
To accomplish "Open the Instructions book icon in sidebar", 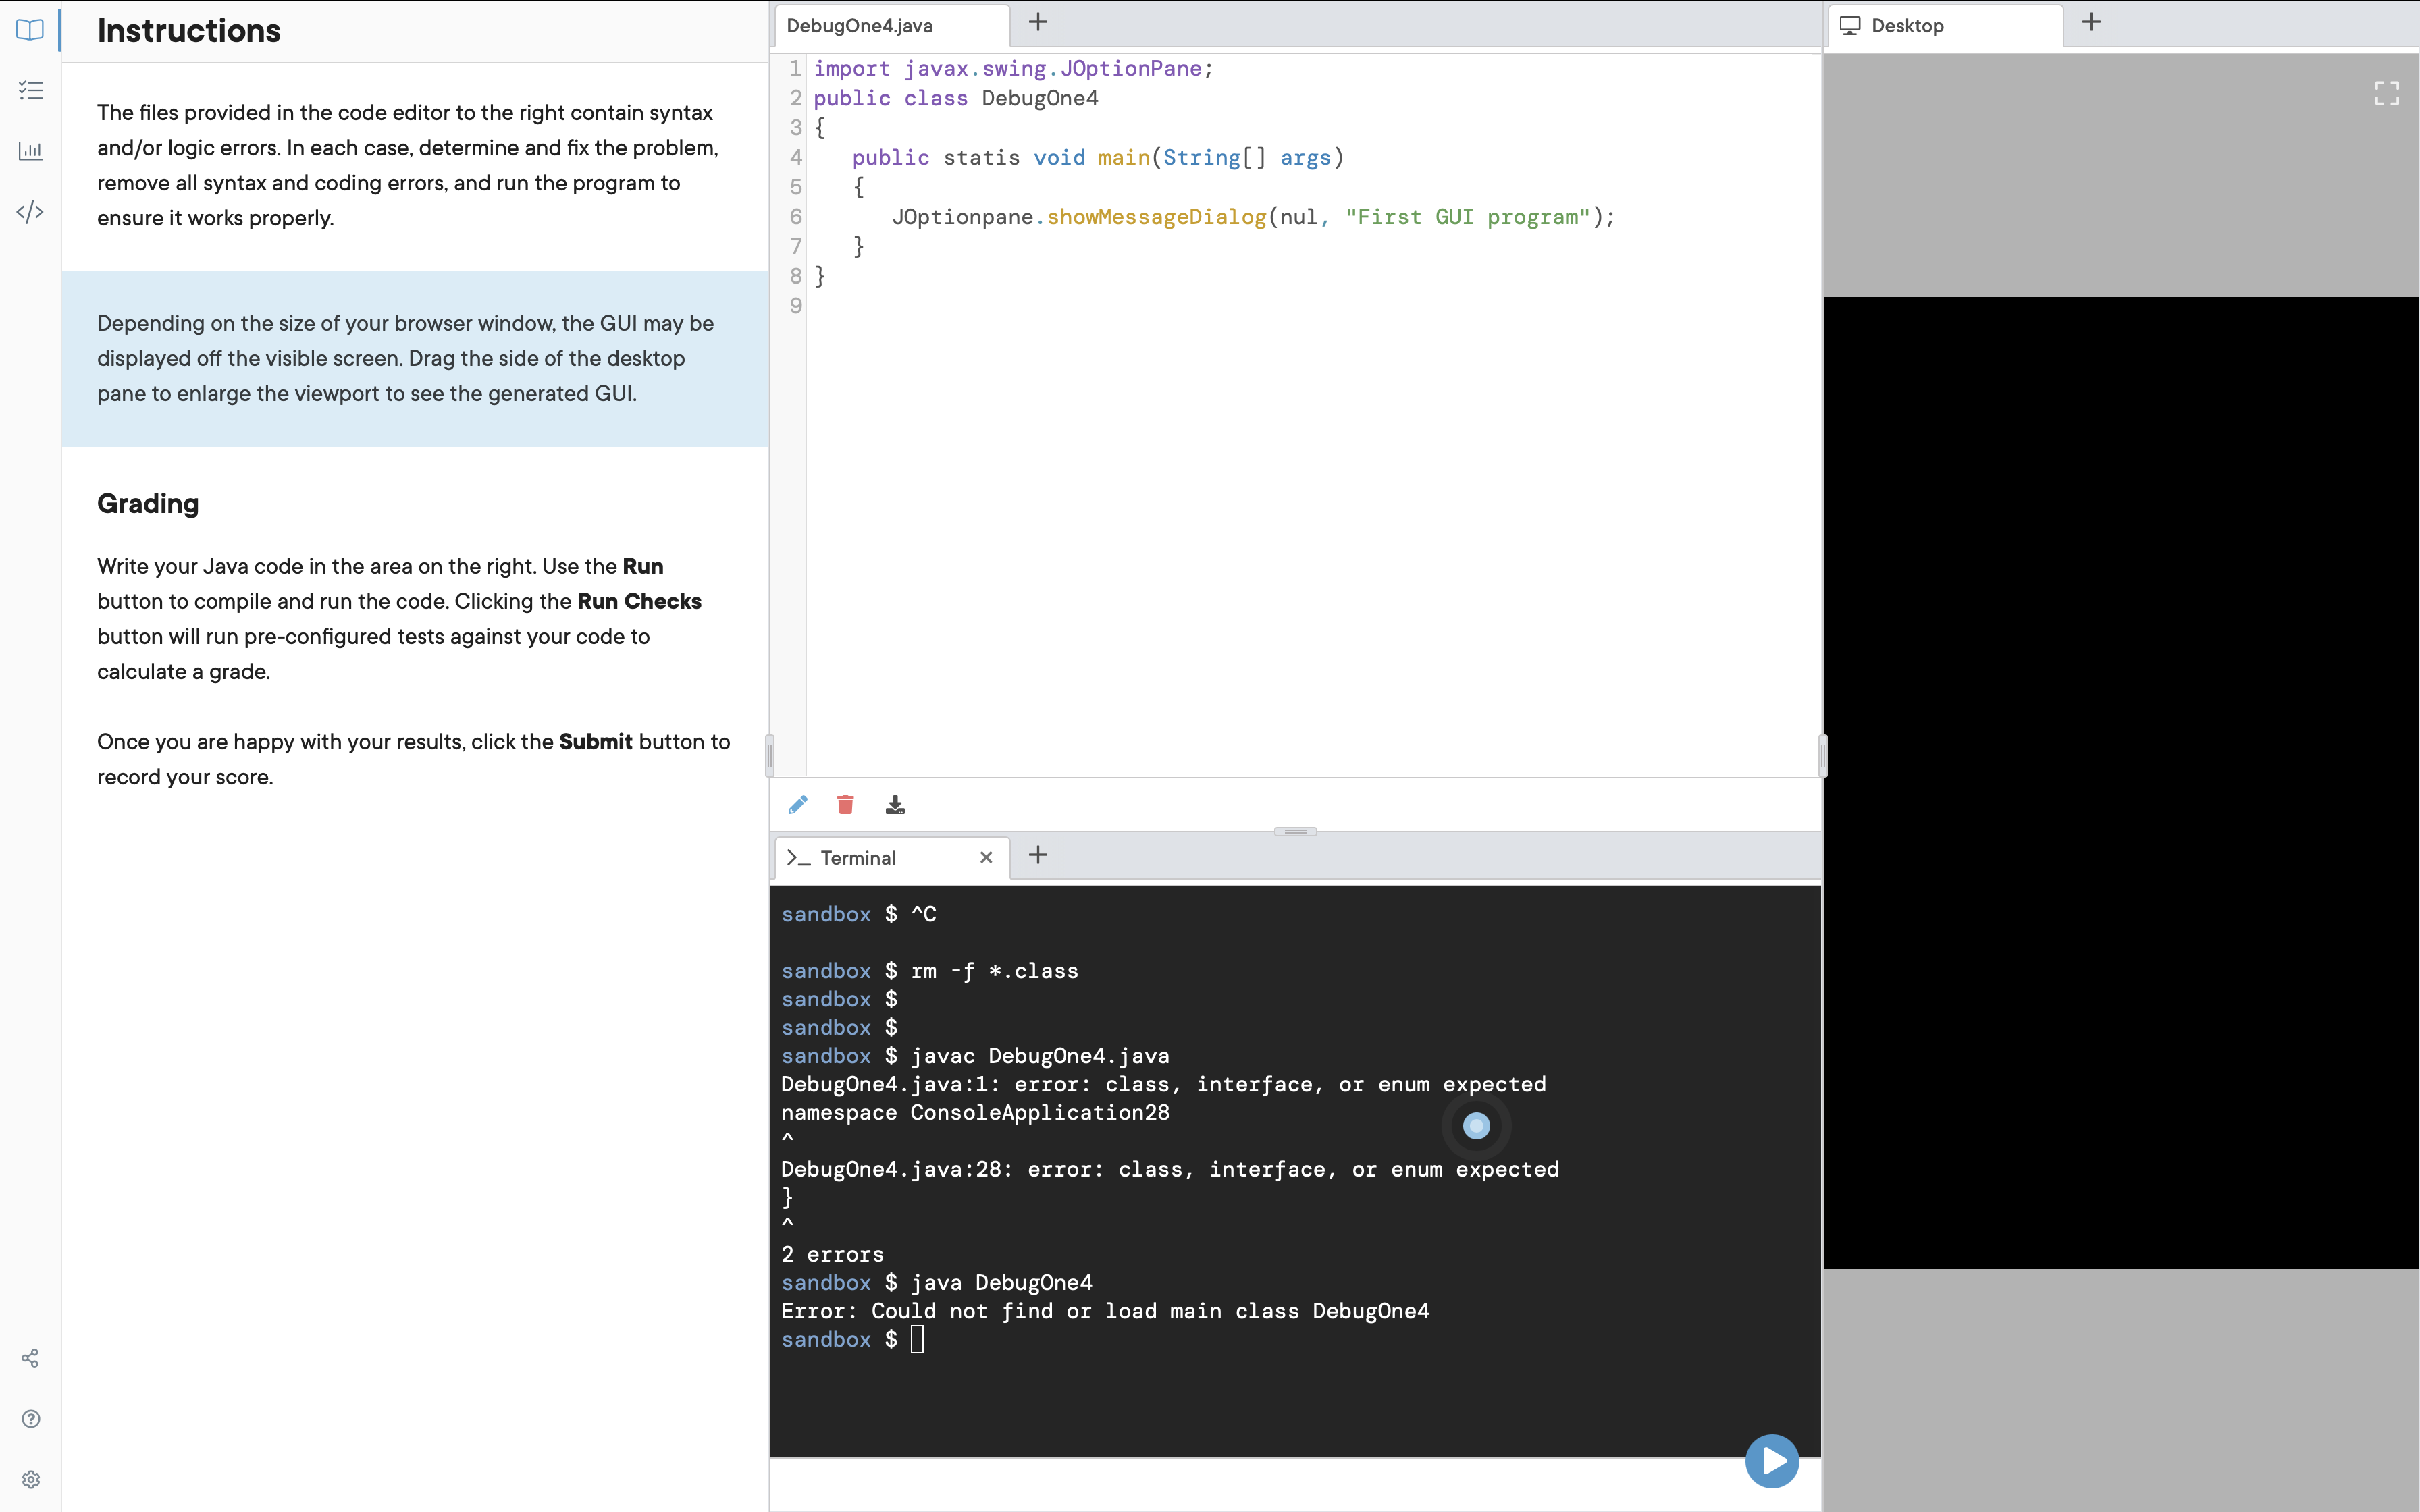I will tap(30, 30).
